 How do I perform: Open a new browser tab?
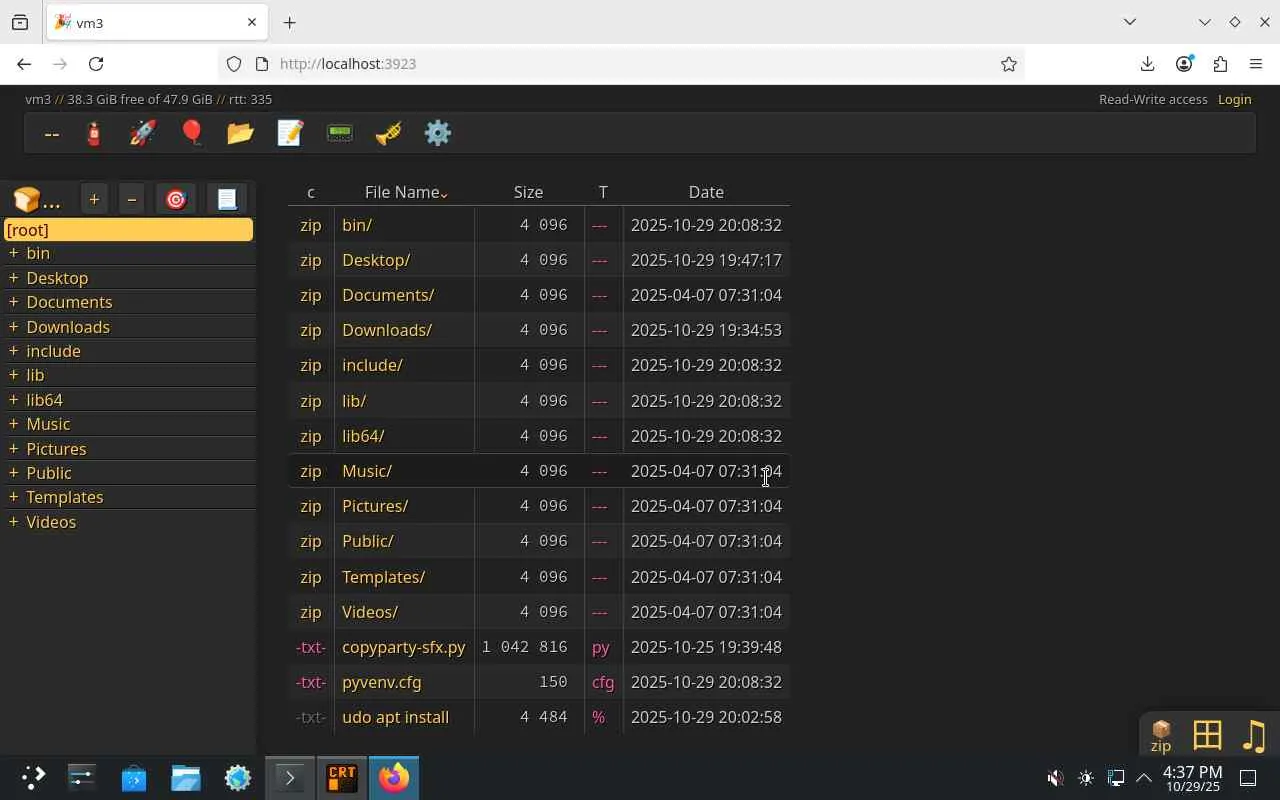click(x=289, y=22)
